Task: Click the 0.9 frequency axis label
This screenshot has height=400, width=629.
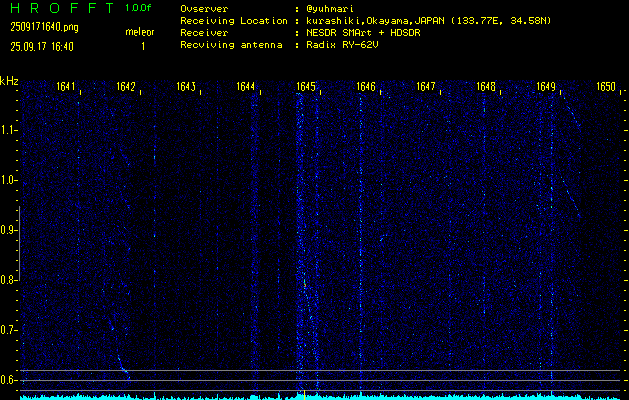Action: 7,230
